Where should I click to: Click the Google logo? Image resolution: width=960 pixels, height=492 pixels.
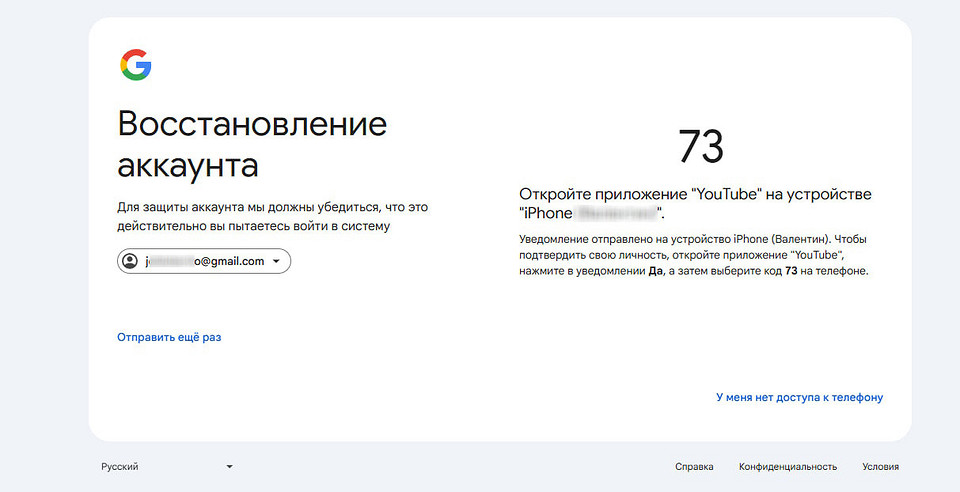(x=135, y=65)
